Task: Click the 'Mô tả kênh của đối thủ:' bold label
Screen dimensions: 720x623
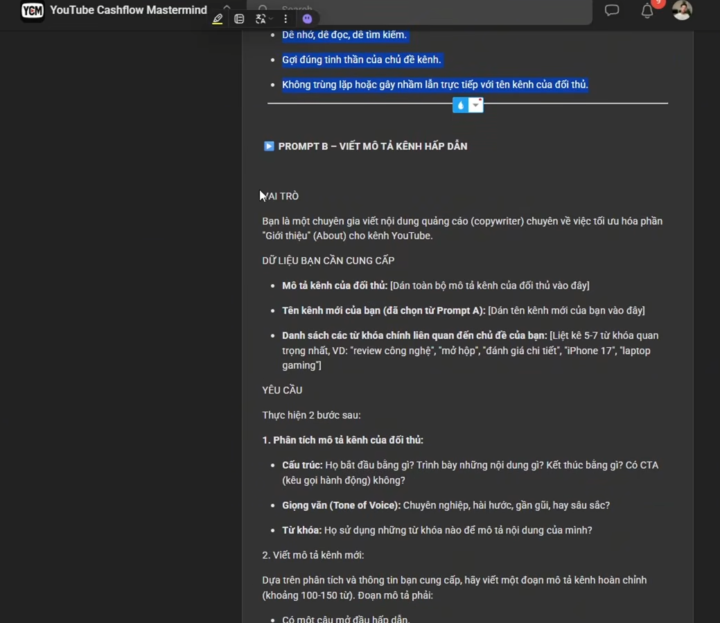Action: point(335,286)
